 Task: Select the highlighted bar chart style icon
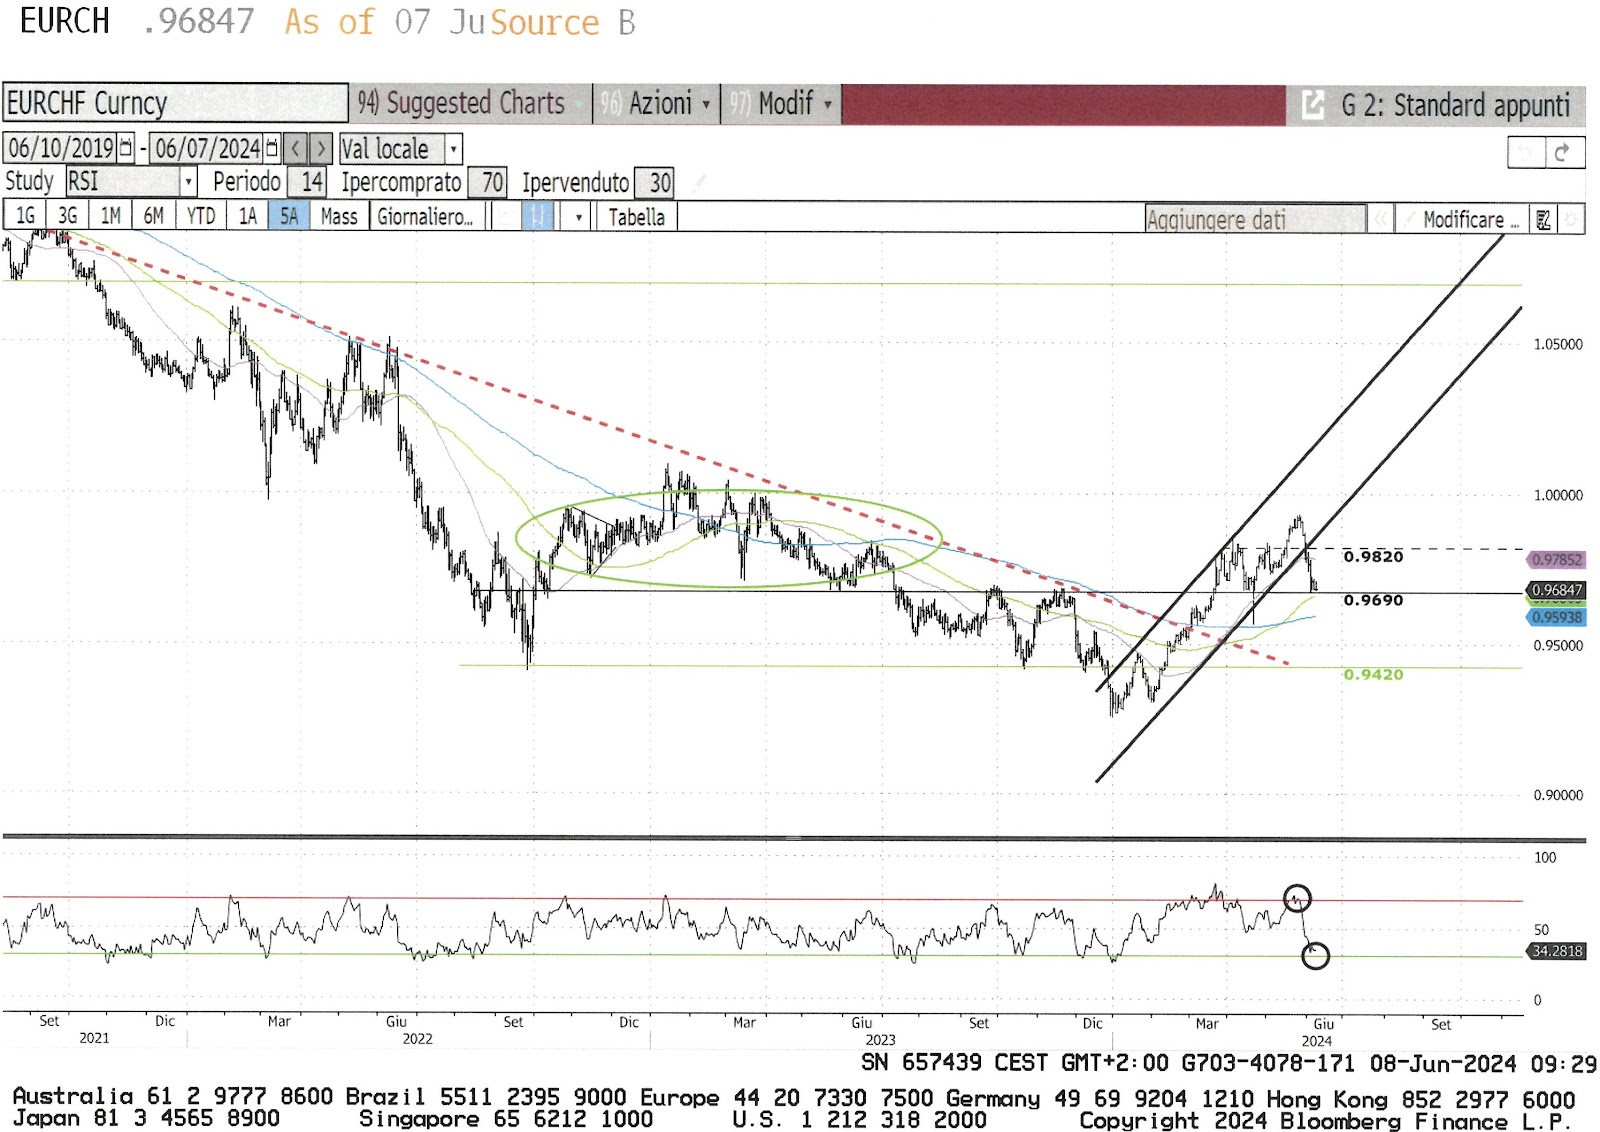click(537, 217)
